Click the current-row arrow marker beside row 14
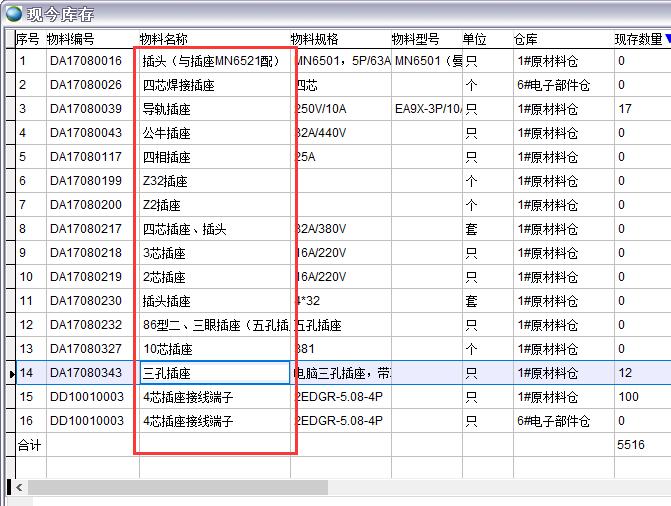 coord(11,373)
